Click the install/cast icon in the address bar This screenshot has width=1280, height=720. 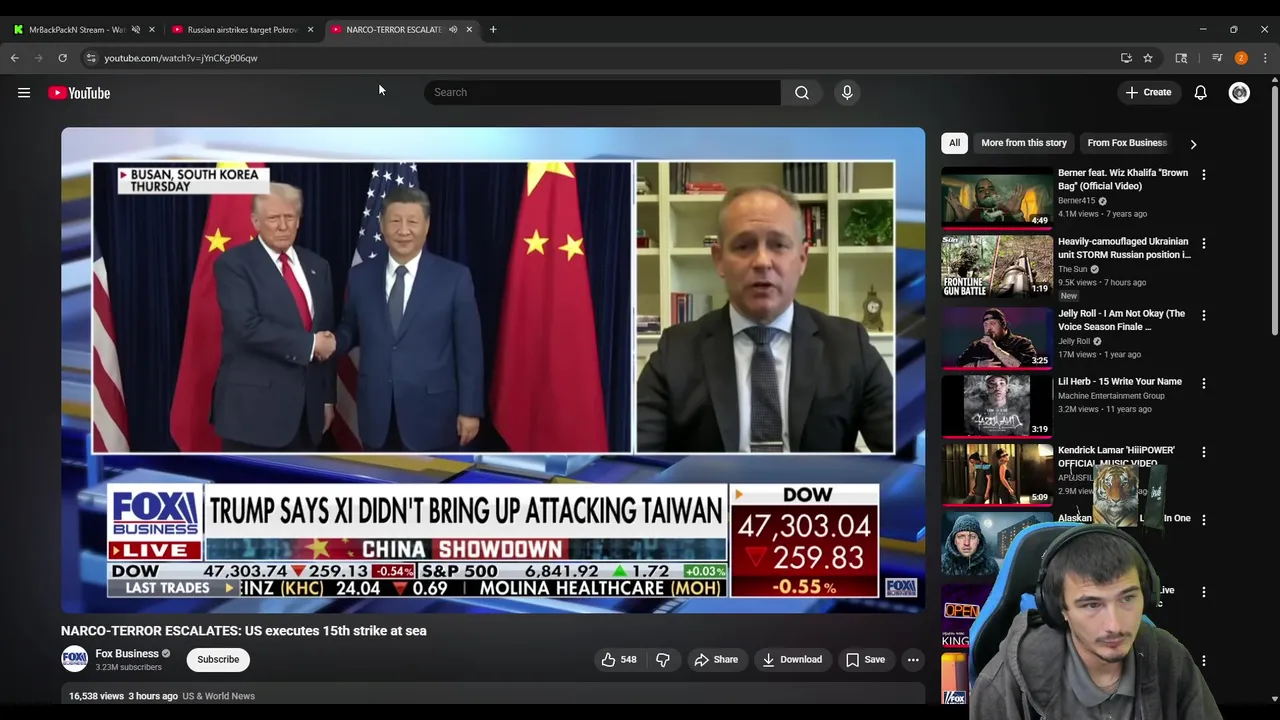pos(1126,58)
